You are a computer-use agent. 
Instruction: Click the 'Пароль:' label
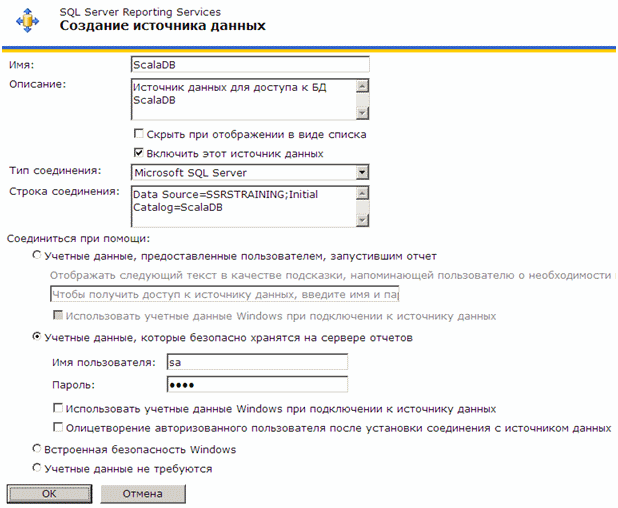coord(73,385)
